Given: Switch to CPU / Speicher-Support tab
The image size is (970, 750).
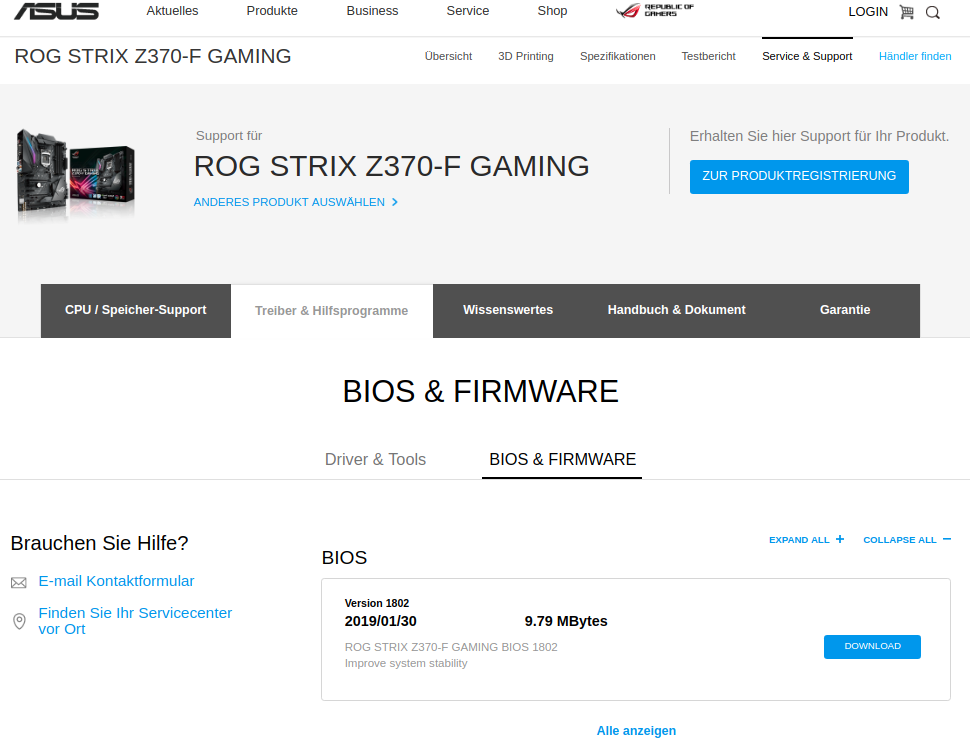Looking at the screenshot, I should pos(135,310).
